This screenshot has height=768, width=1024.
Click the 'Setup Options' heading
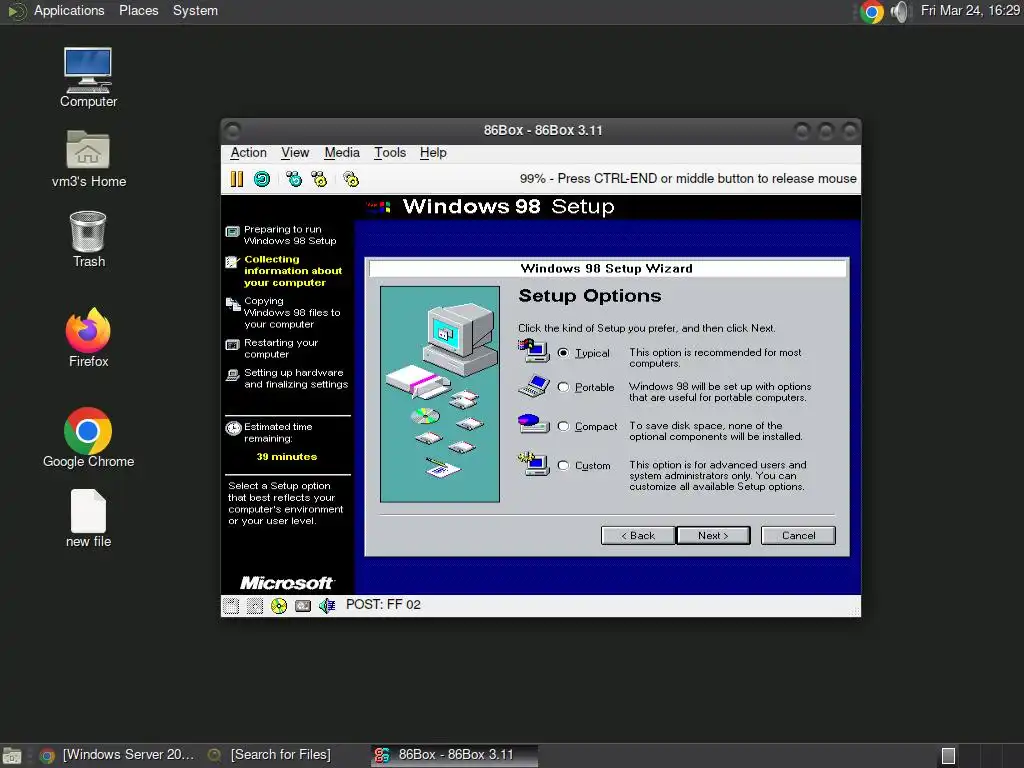(590, 296)
